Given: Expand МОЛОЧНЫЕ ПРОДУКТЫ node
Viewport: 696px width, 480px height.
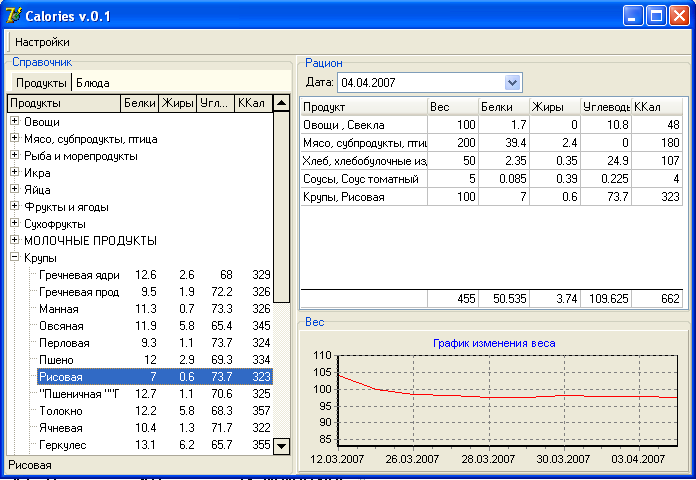Looking at the screenshot, I should click(15, 240).
